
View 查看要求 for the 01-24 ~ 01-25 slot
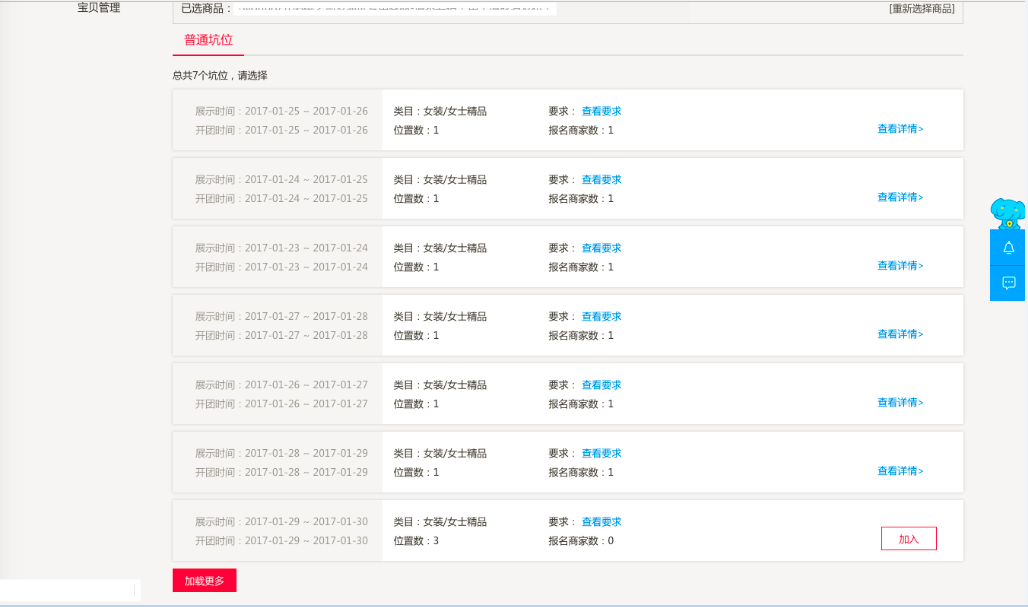601,180
